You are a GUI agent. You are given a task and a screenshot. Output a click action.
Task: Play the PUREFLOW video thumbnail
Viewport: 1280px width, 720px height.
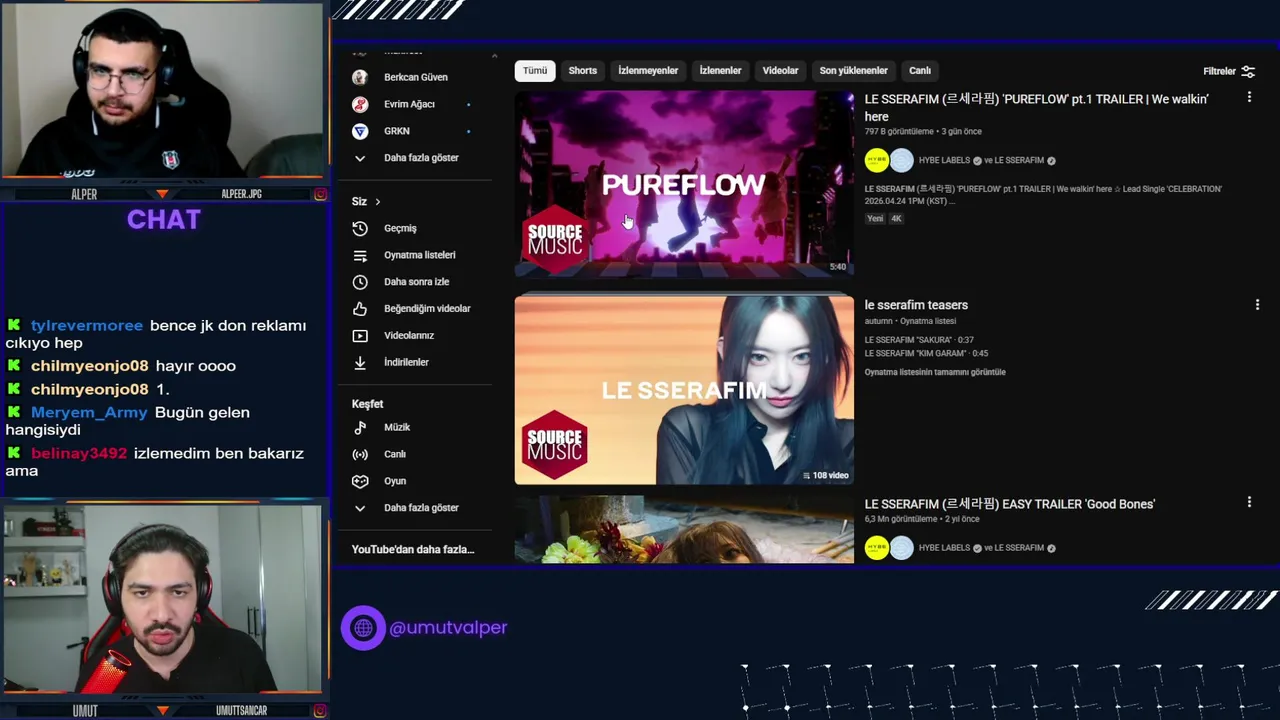[x=684, y=183]
